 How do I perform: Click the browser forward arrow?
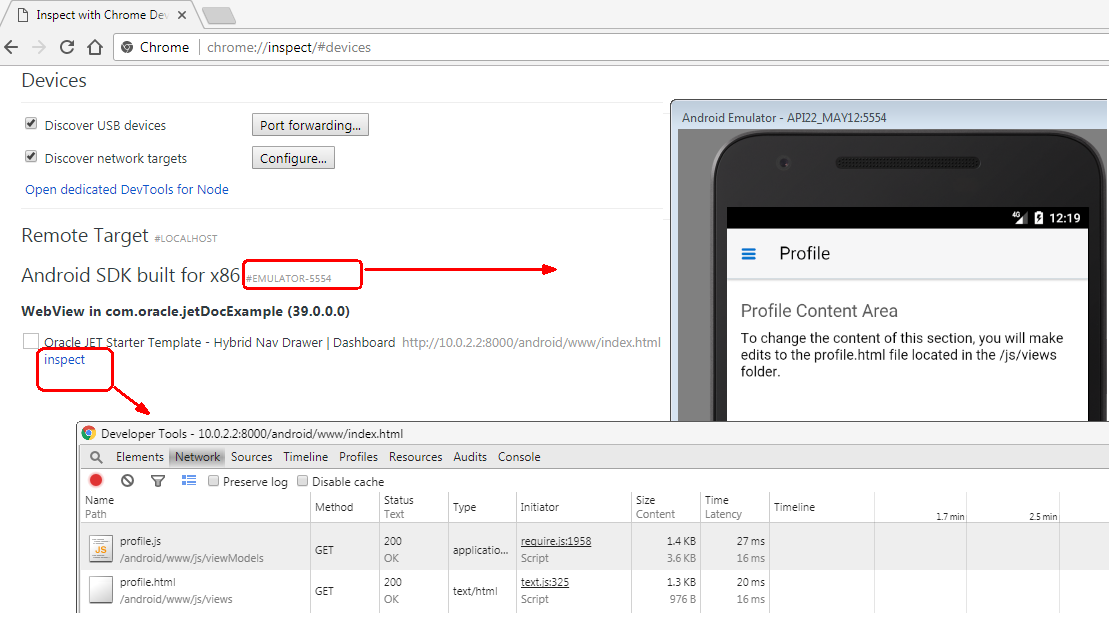pos(39,47)
